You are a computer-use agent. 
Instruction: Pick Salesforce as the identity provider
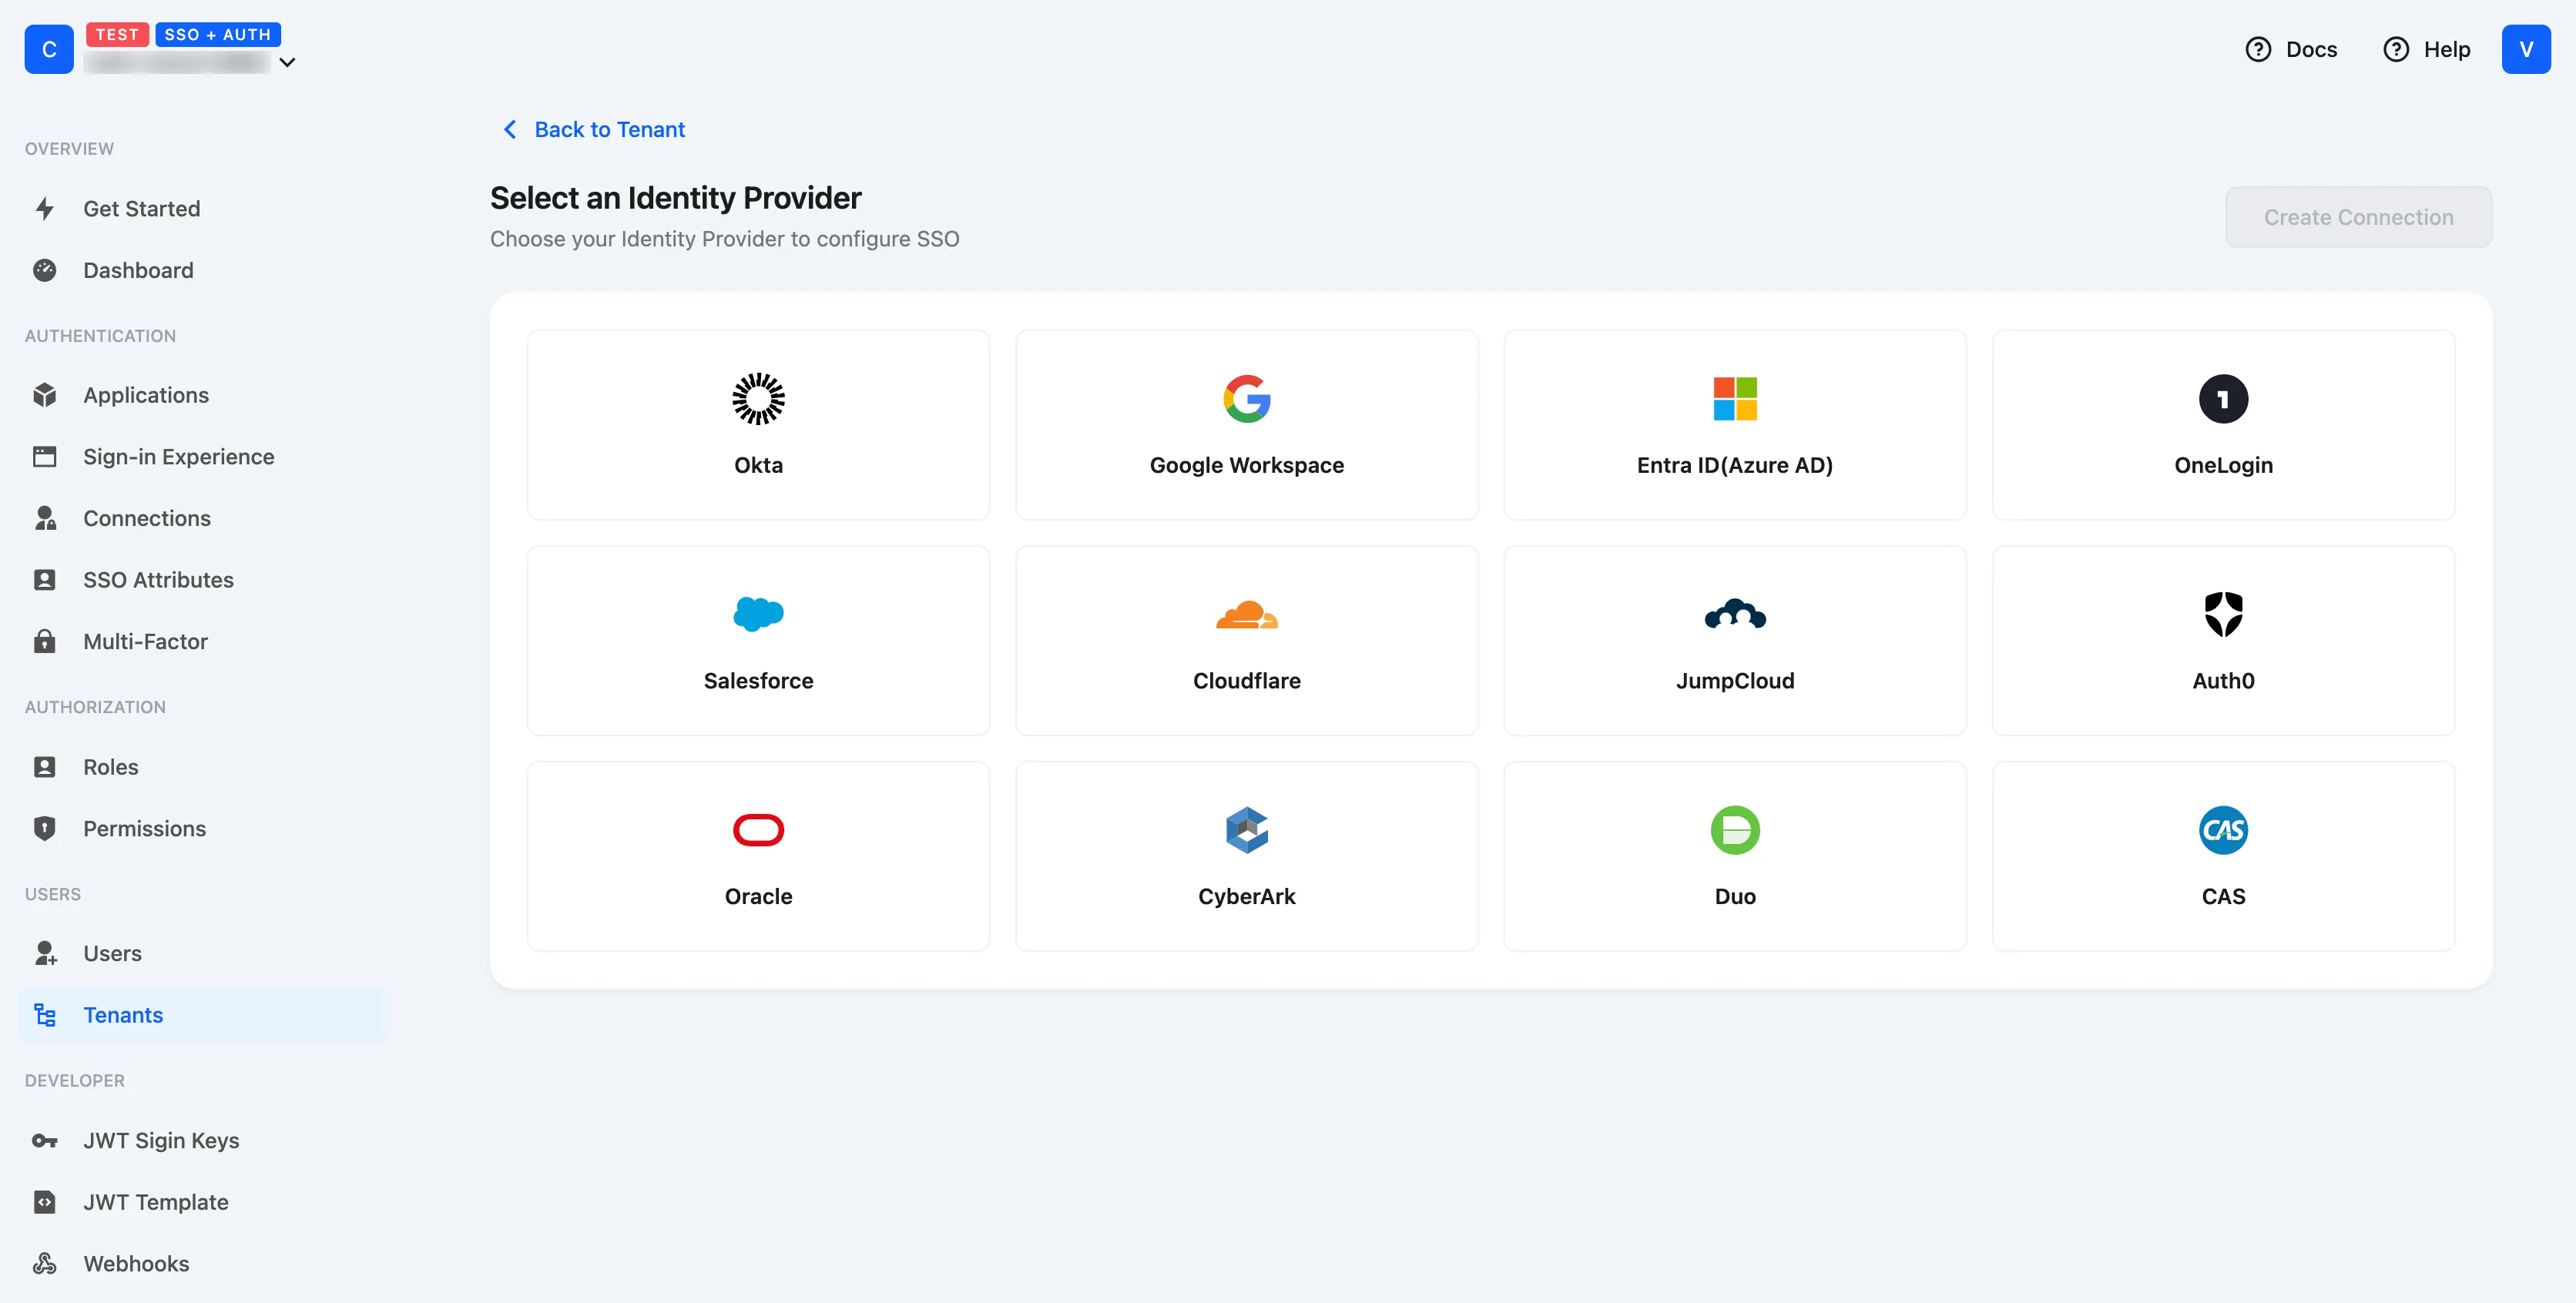point(758,641)
